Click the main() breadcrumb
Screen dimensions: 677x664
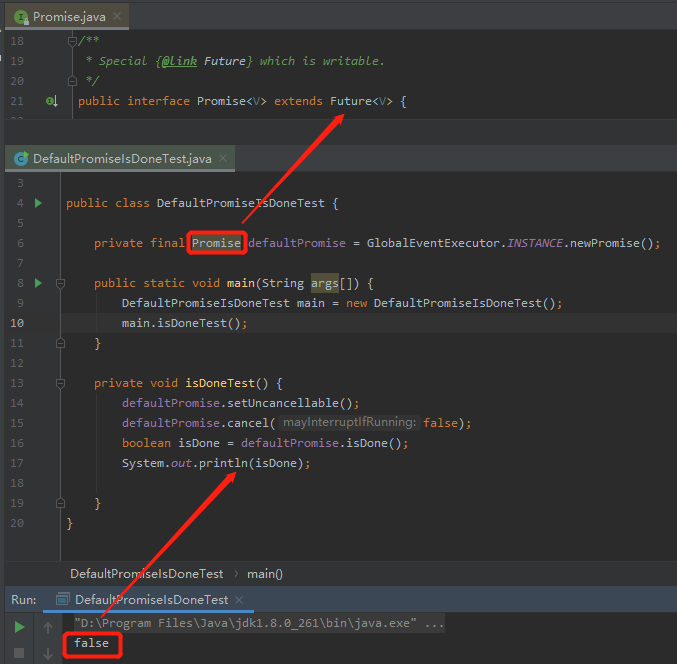coord(265,574)
